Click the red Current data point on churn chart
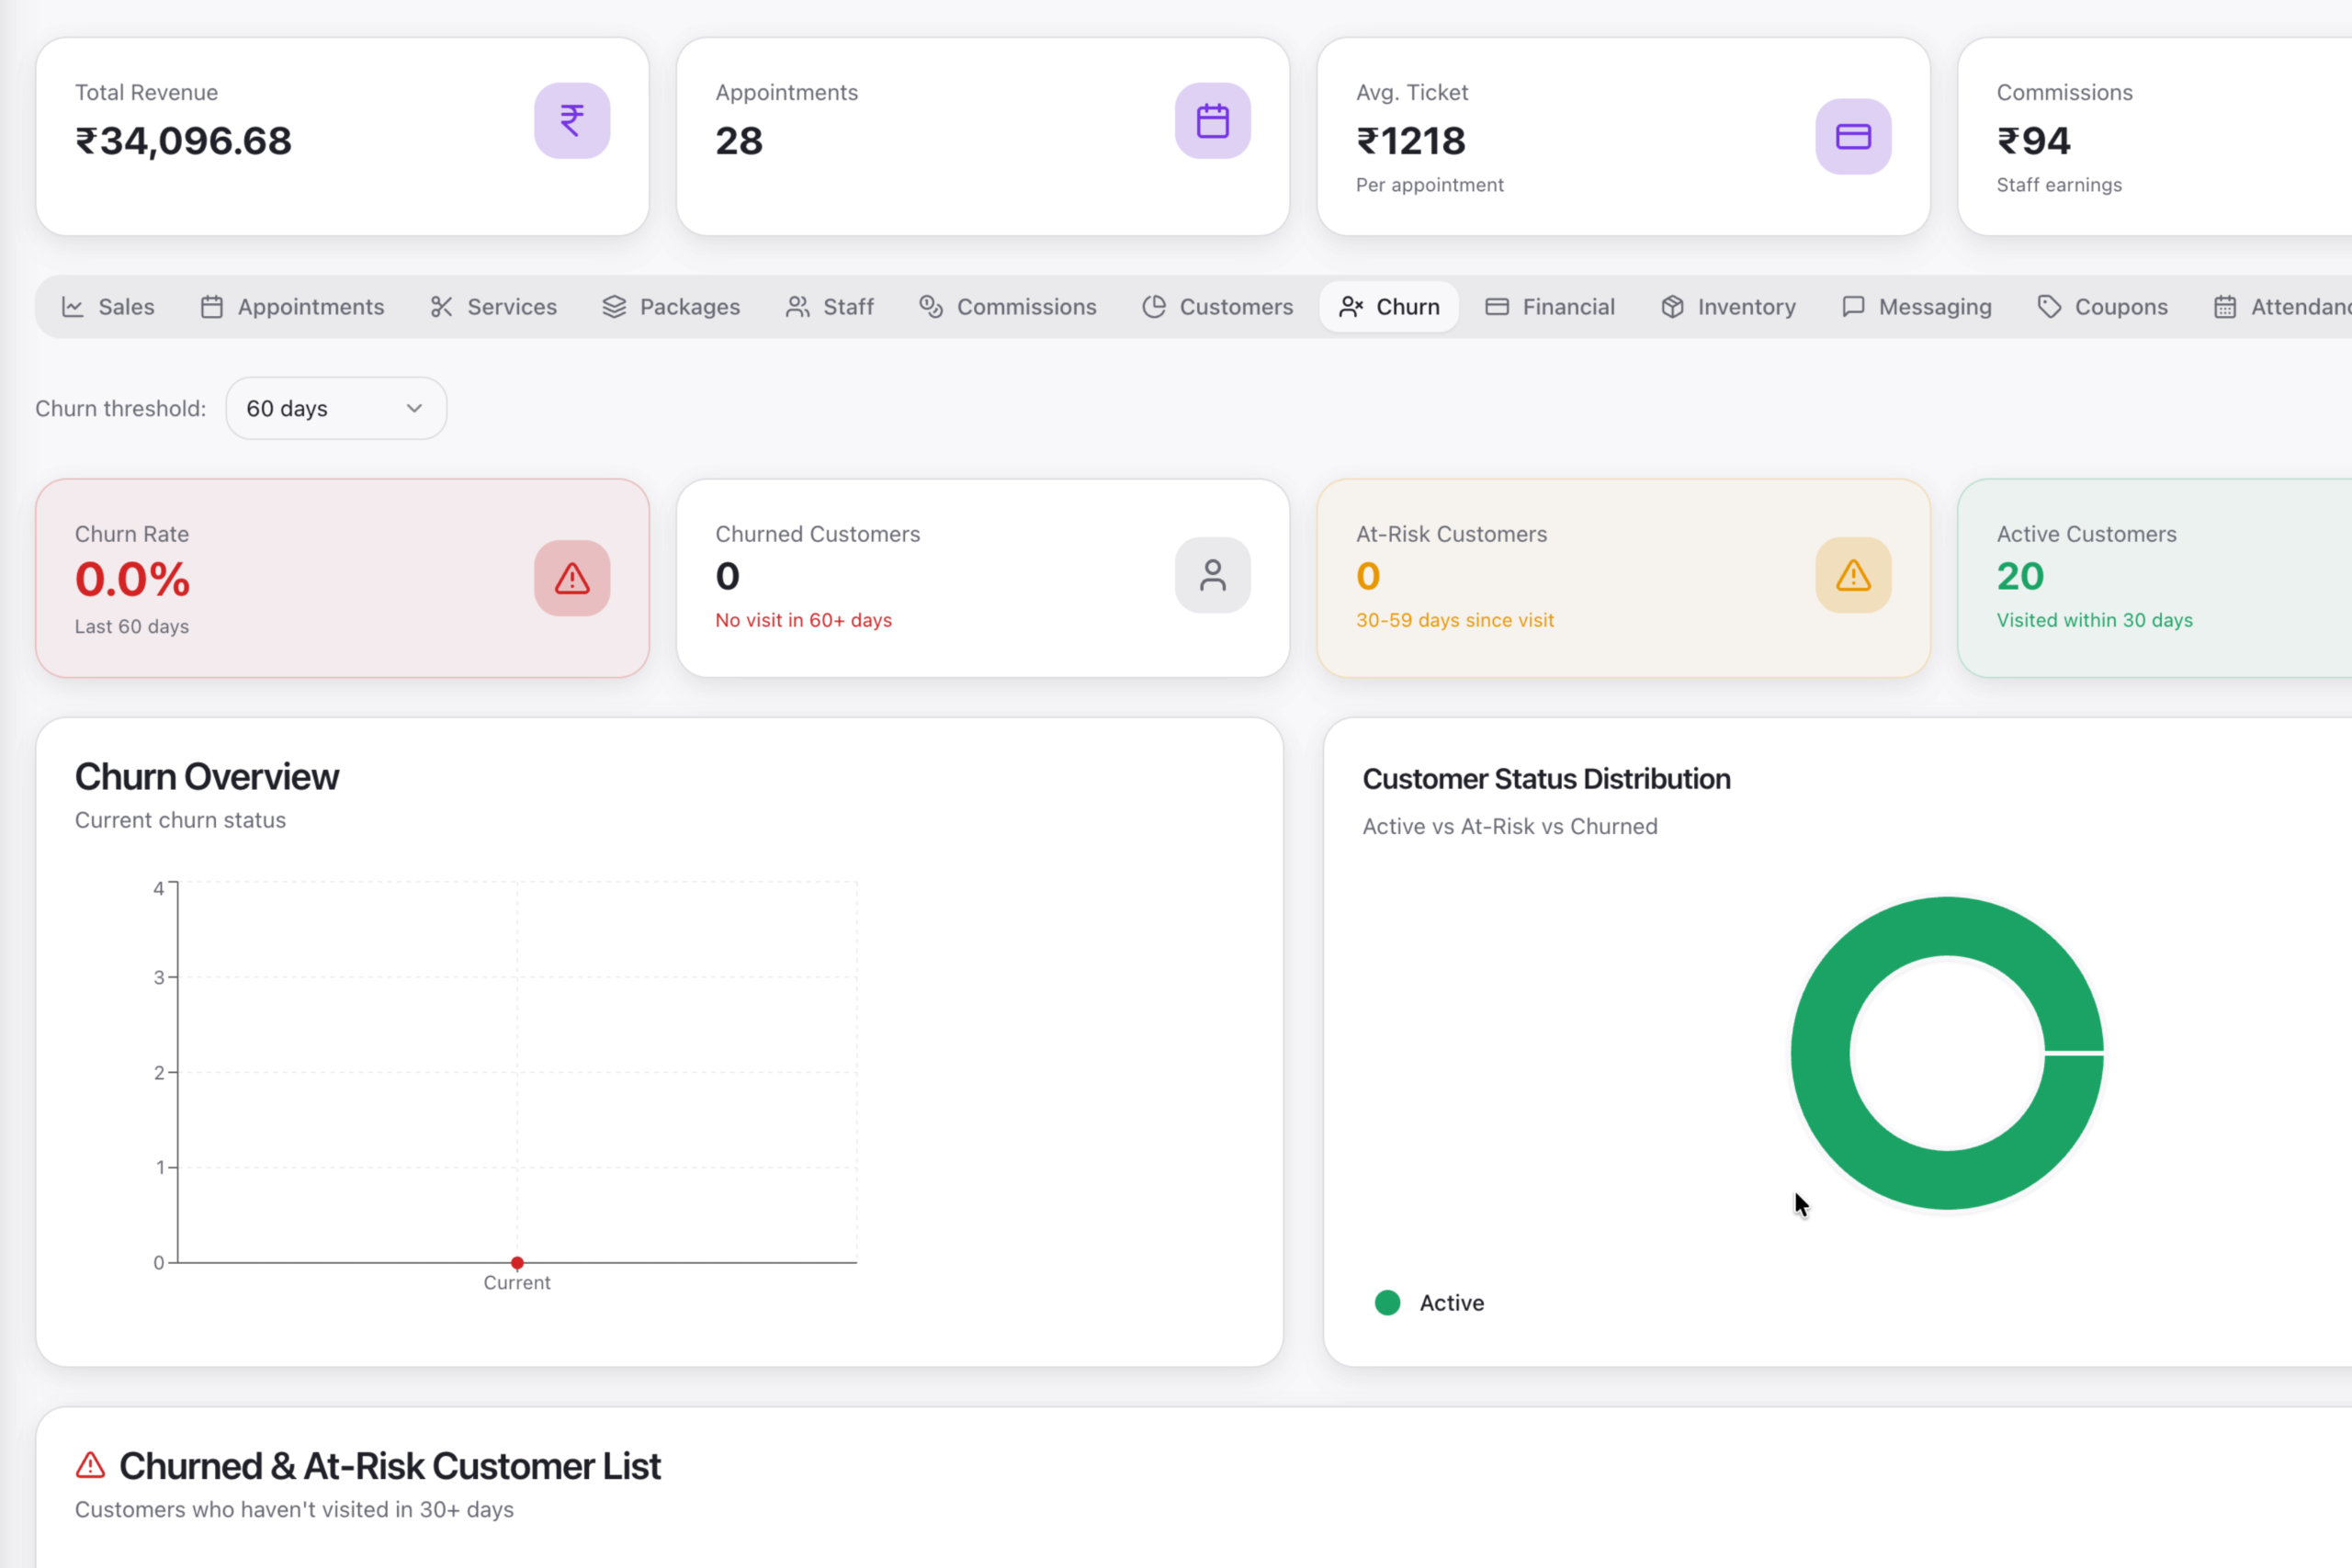 (517, 1262)
